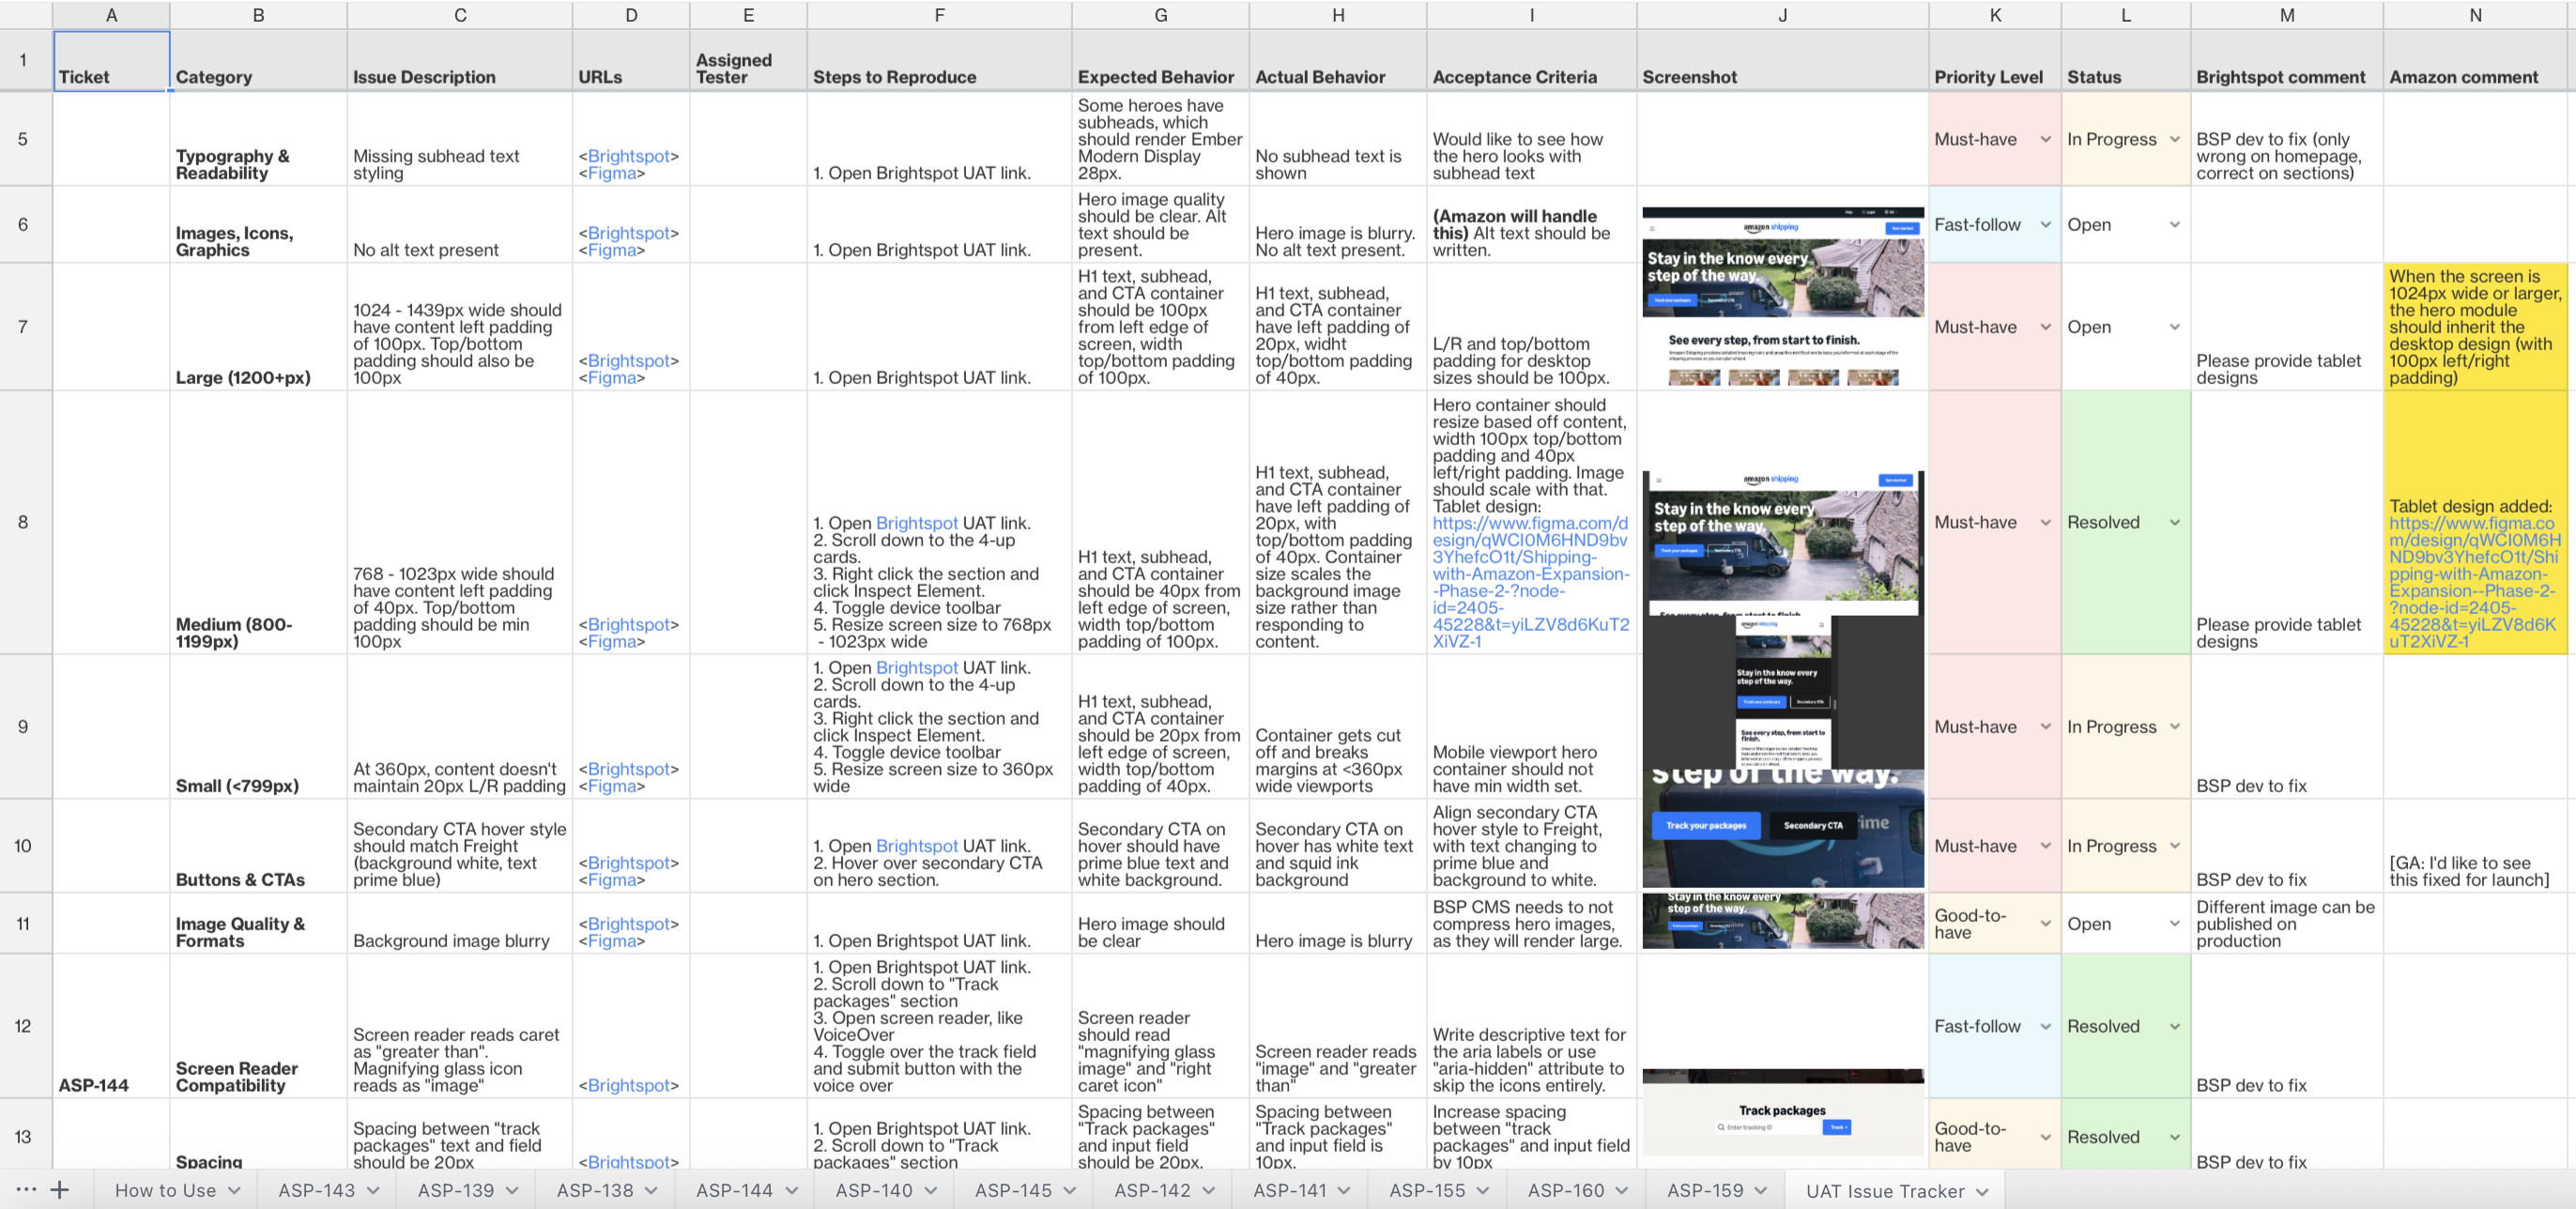This screenshot has height=1209, width=2576.
Task: Select the UAT Issue Tracker tab
Action: point(1884,1191)
